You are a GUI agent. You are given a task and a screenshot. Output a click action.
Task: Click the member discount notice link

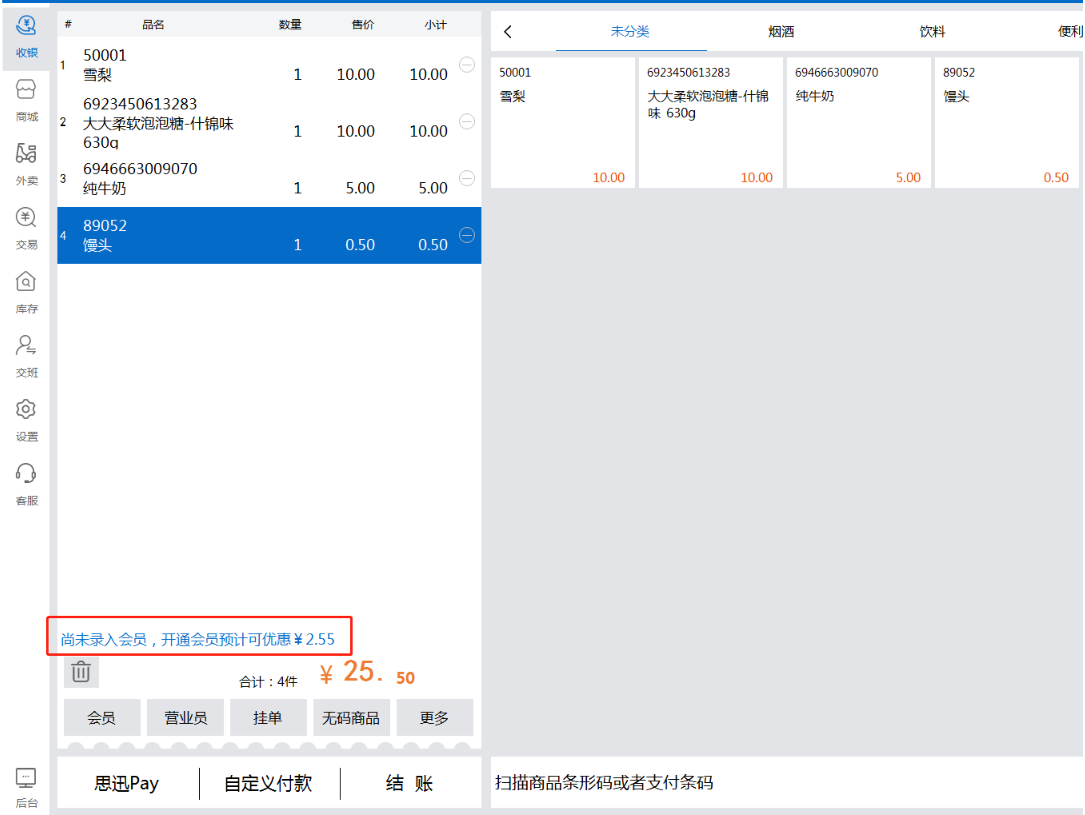click(x=198, y=639)
